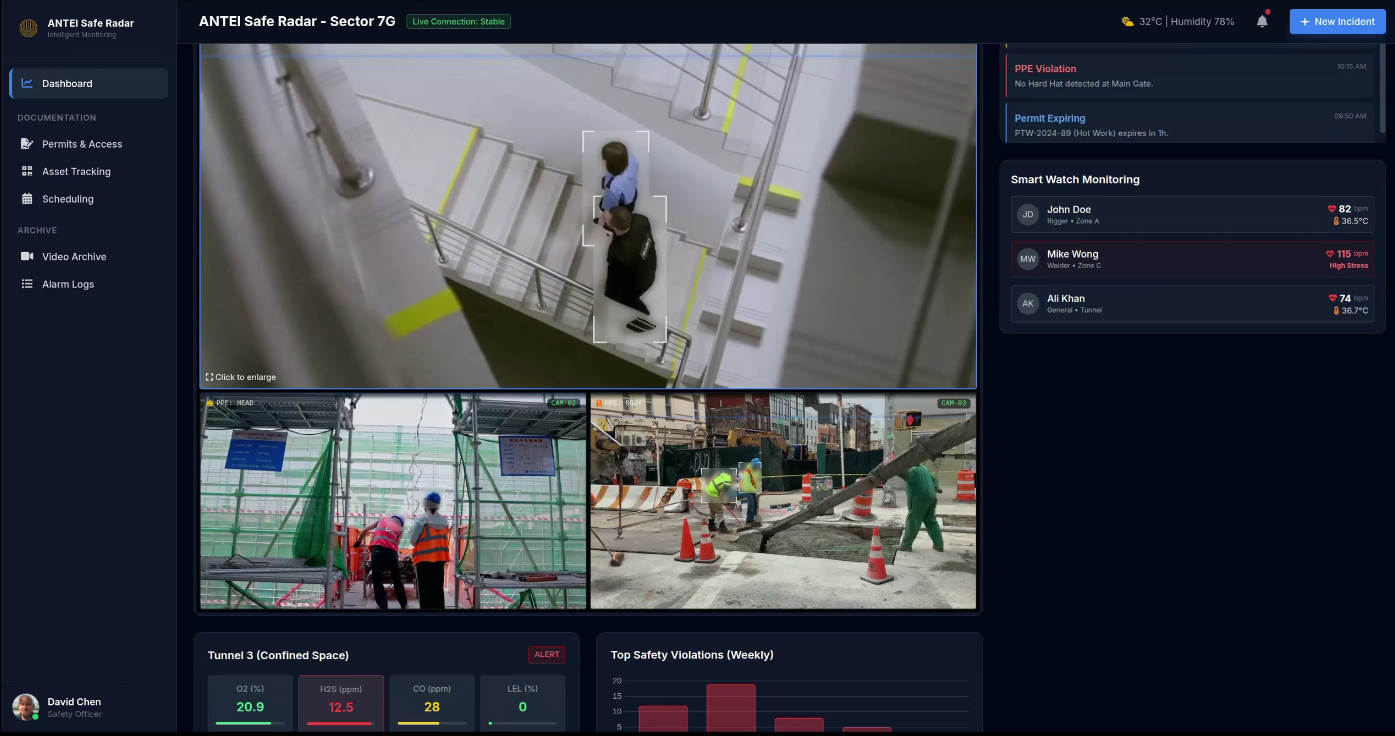Click the ANTEI Safe Radar logo icon
The width and height of the screenshot is (1395, 736).
point(29,28)
